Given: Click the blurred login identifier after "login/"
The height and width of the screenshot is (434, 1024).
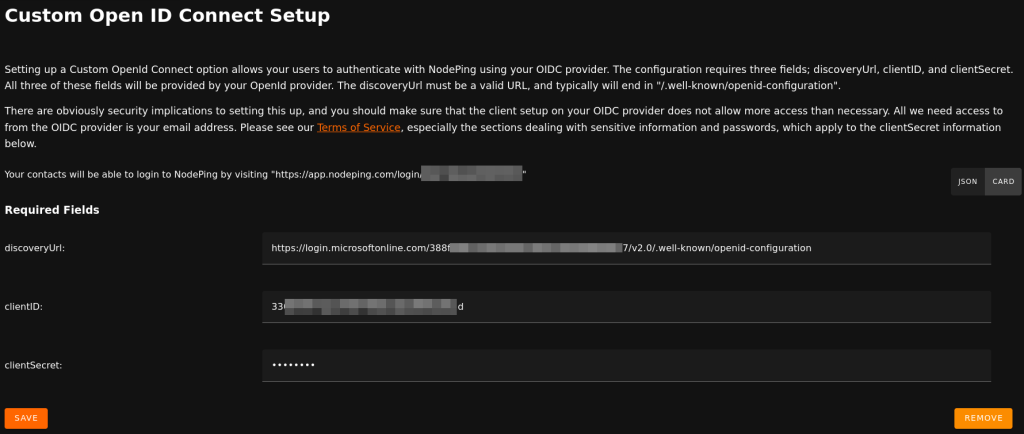Looking at the screenshot, I should coord(472,174).
